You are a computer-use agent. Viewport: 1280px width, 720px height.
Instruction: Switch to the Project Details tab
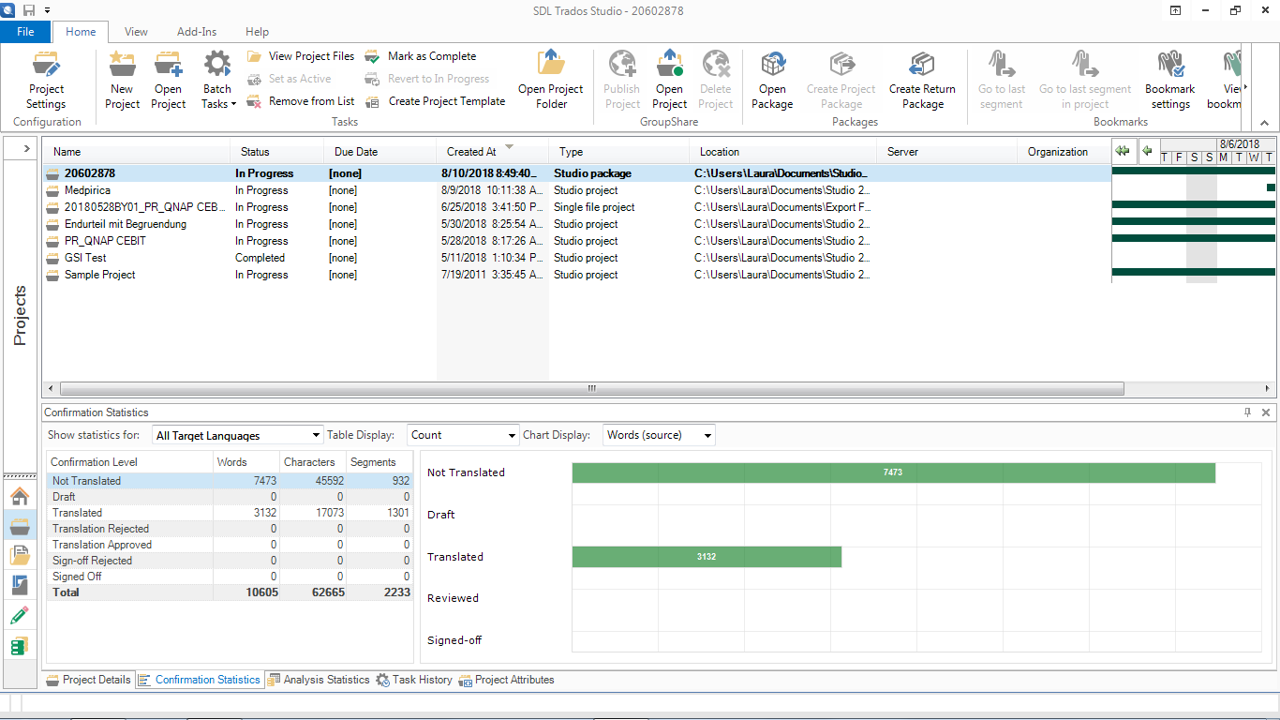[88, 680]
